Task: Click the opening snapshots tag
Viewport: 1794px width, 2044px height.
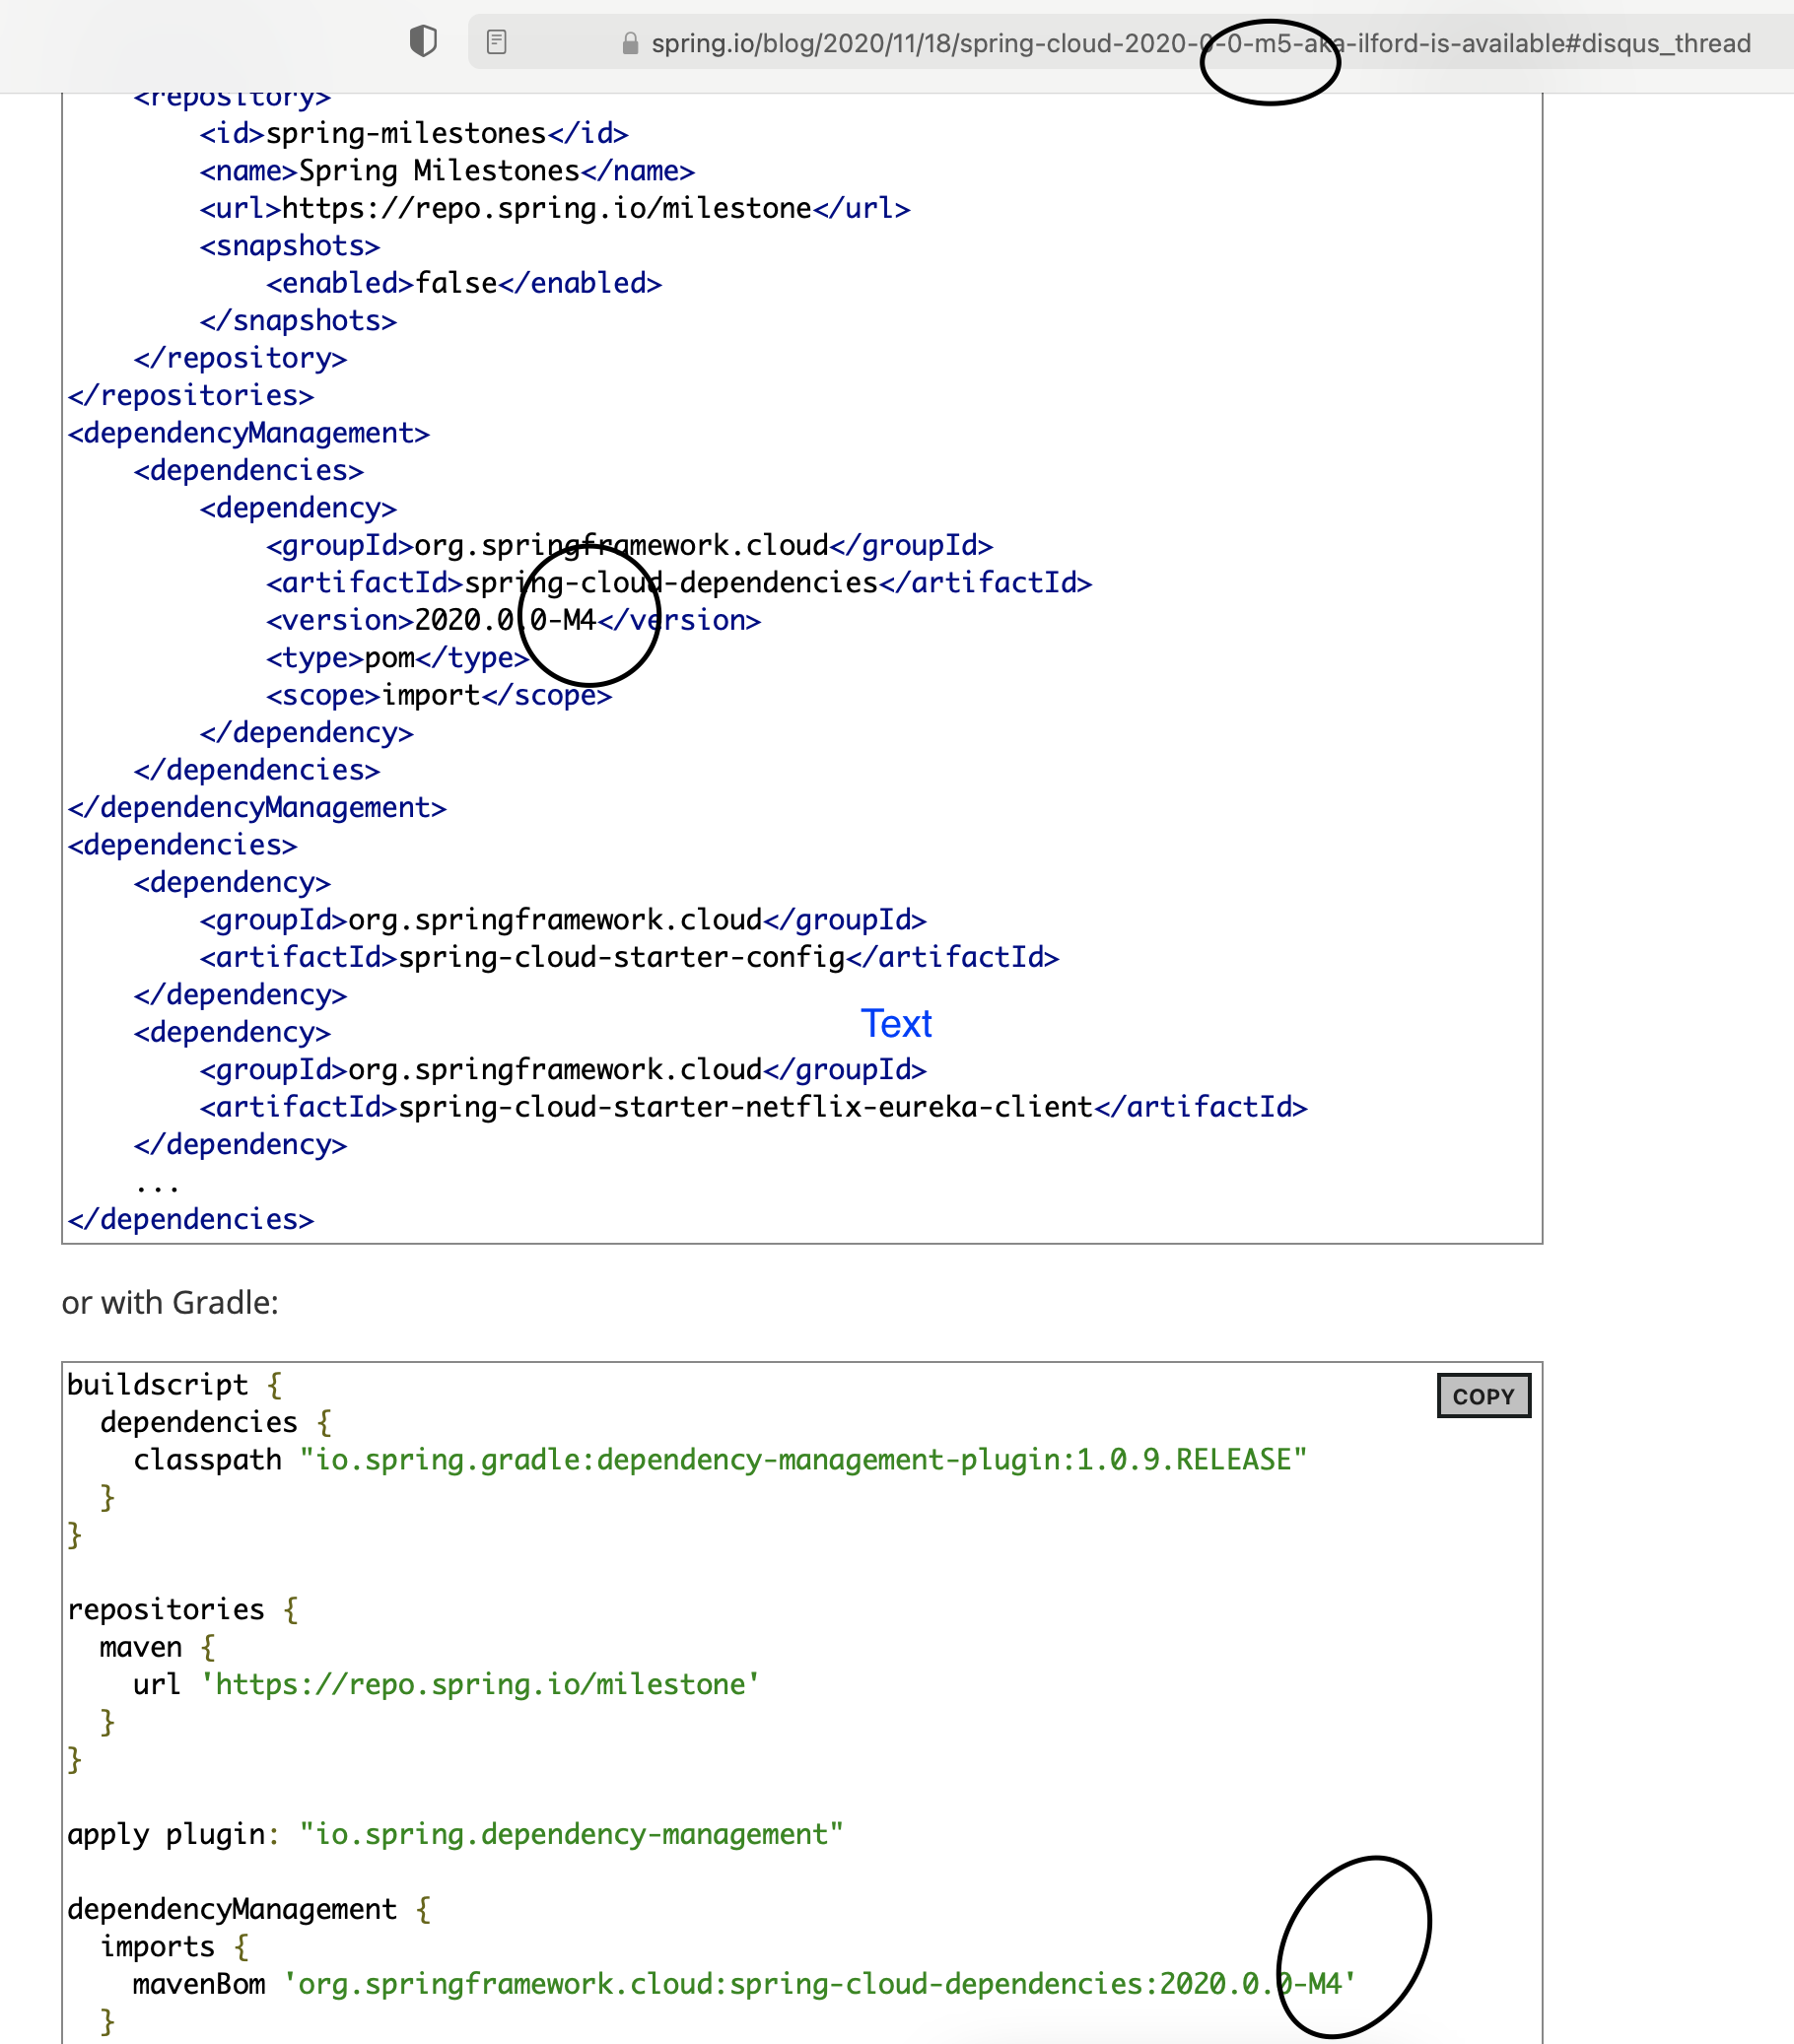Action: pyautogui.click(x=290, y=245)
